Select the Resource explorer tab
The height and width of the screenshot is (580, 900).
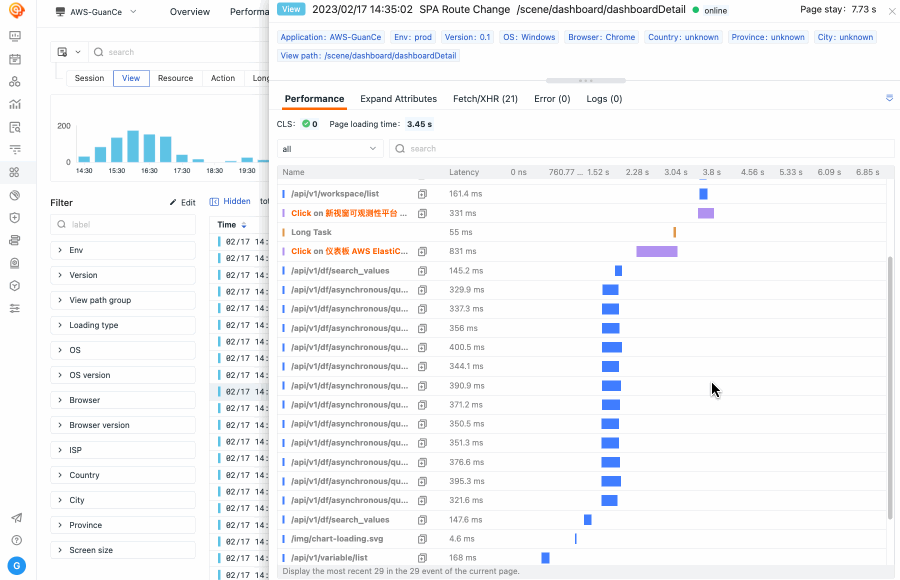176,78
